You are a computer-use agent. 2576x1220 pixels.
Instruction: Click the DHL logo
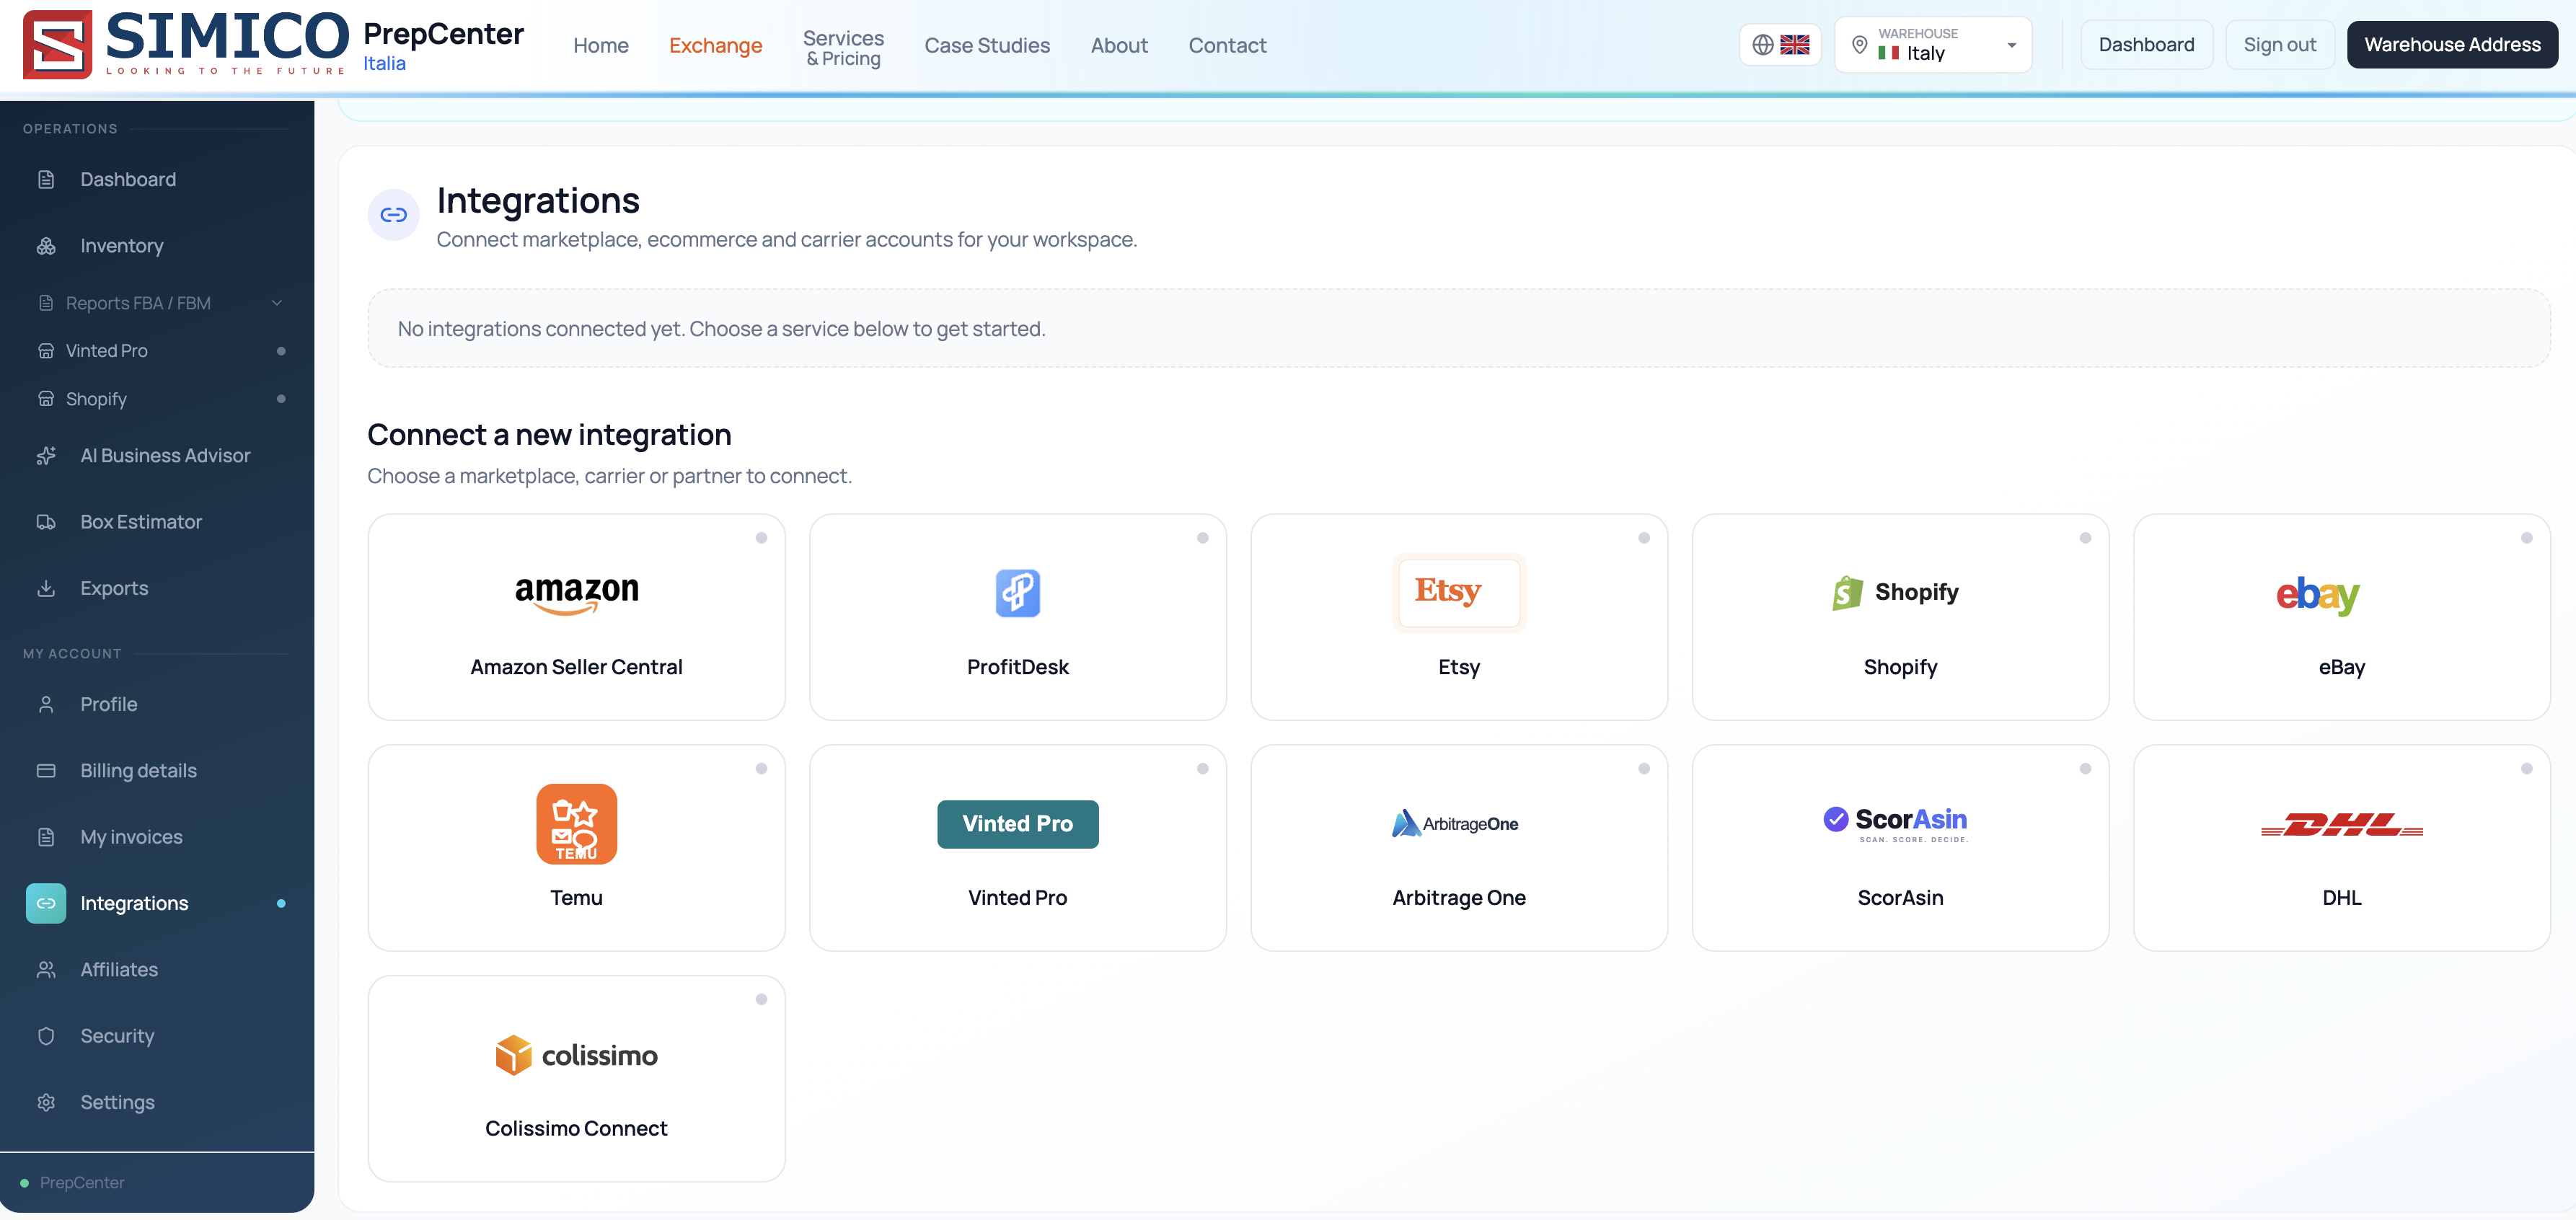click(x=2341, y=824)
